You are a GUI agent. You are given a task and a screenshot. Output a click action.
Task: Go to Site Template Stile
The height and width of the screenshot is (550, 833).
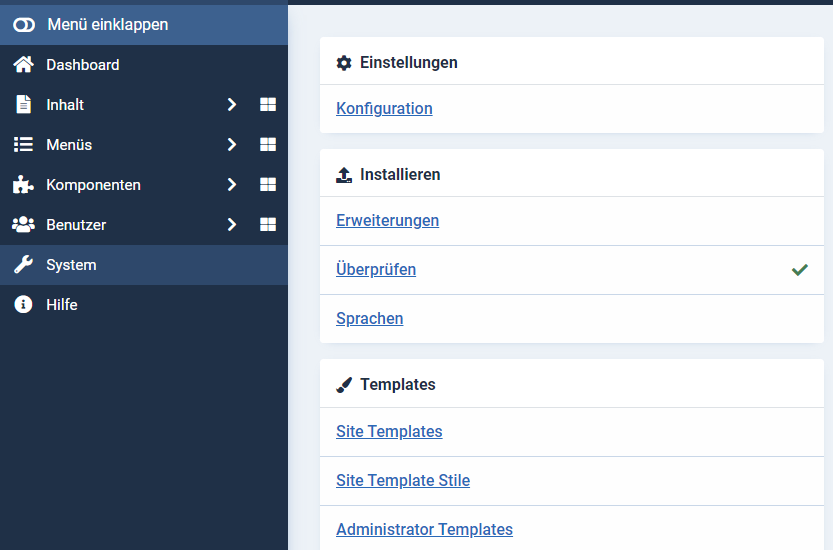pos(403,481)
